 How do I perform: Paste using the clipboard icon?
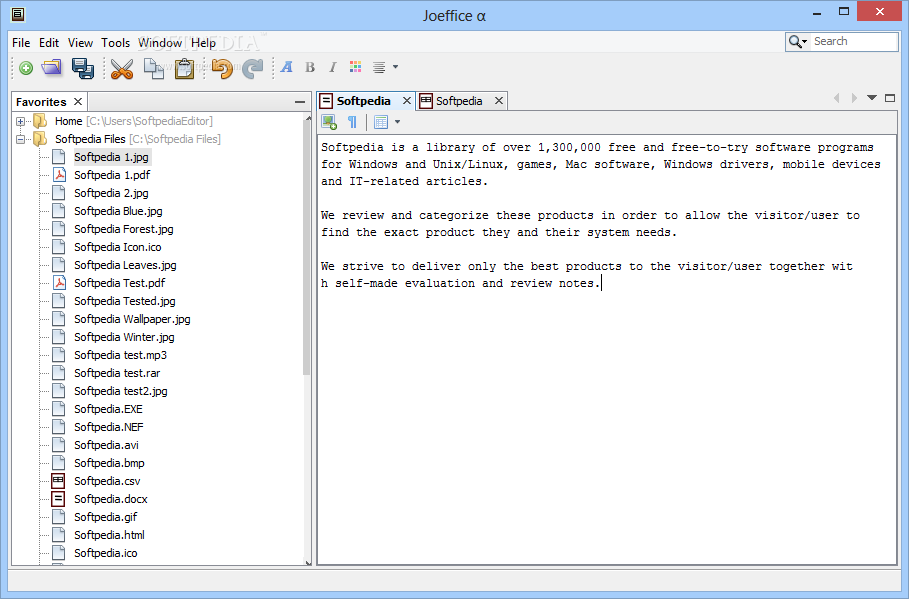click(184, 68)
